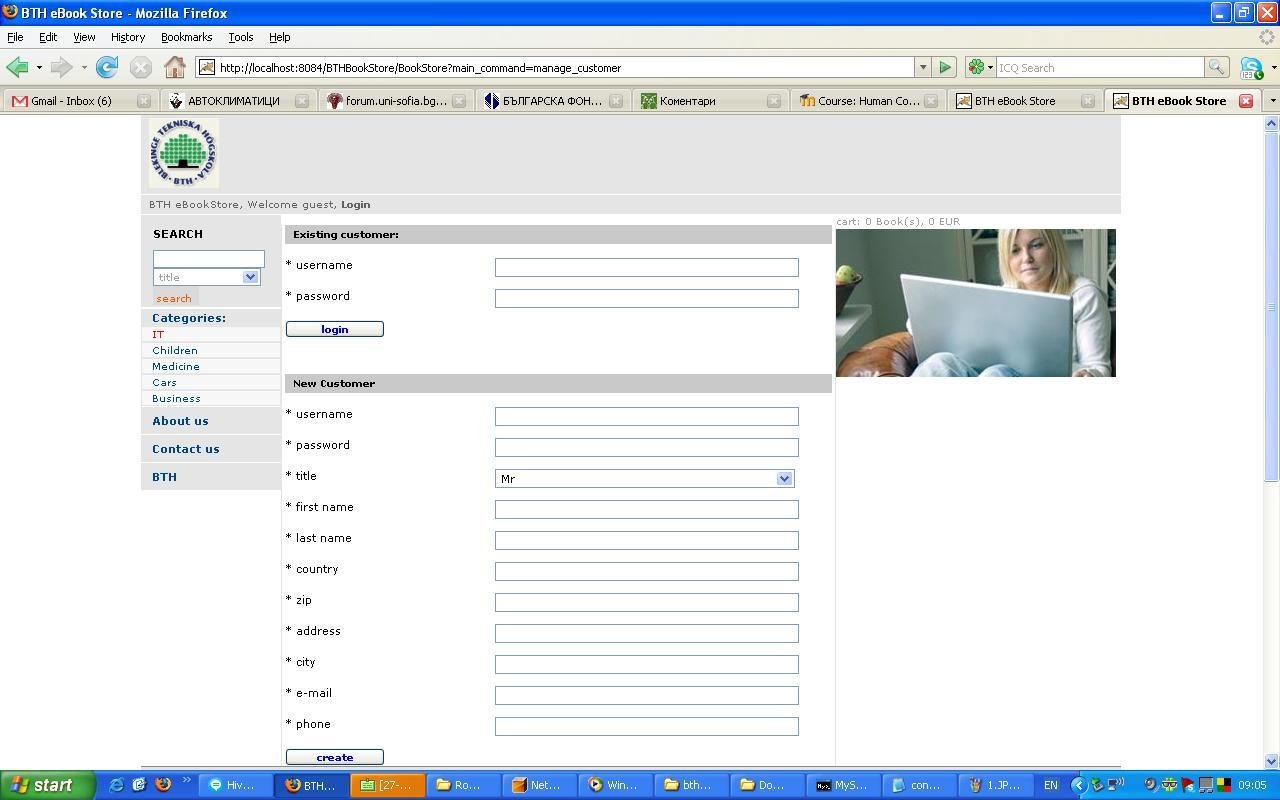Open the Contact us page

(185, 448)
